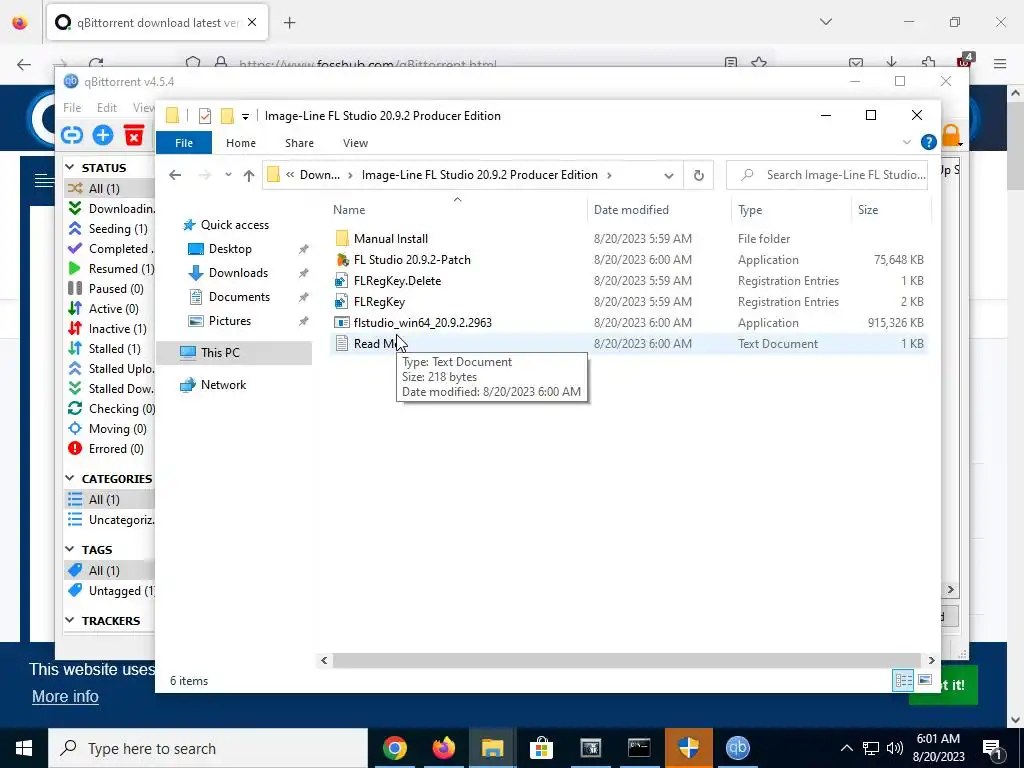The height and width of the screenshot is (768, 1024).
Task: Select the Read Me text document icon
Action: point(342,344)
